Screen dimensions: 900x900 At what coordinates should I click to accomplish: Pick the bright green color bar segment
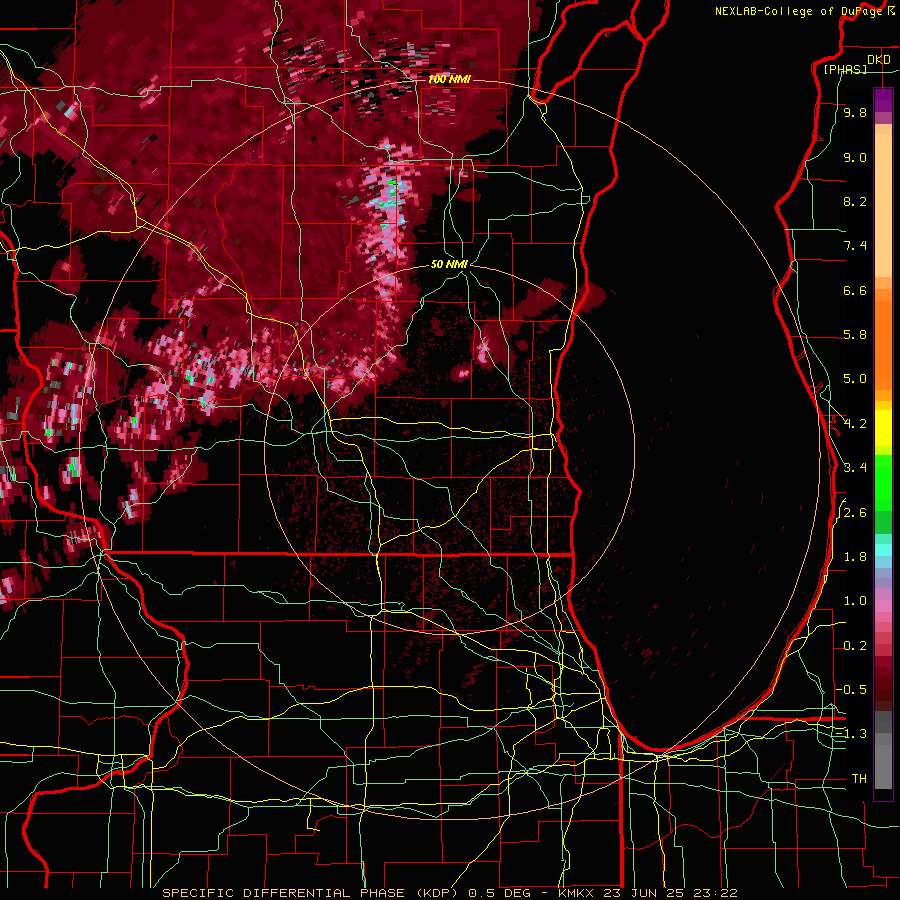(883, 483)
